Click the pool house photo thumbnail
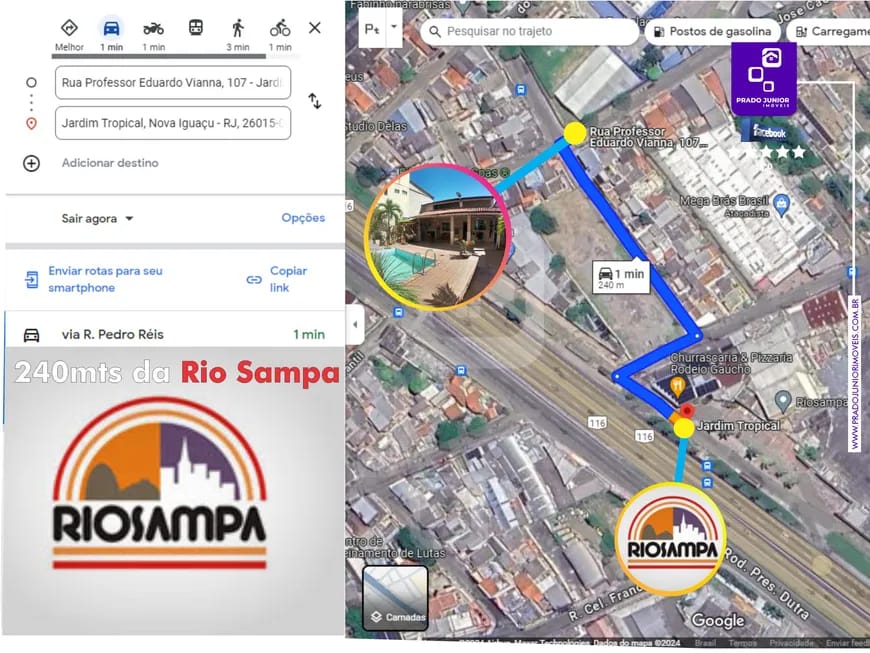 pyautogui.click(x=437, y=236)
